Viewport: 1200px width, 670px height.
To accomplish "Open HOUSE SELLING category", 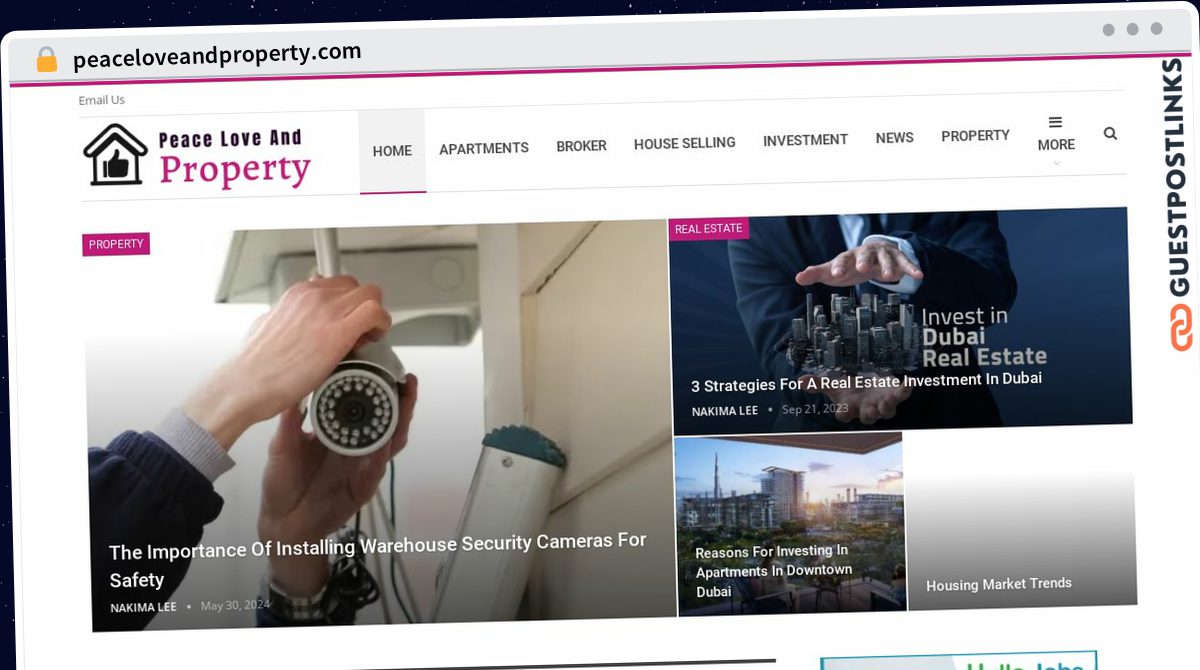I will click(x=684, y=143).
